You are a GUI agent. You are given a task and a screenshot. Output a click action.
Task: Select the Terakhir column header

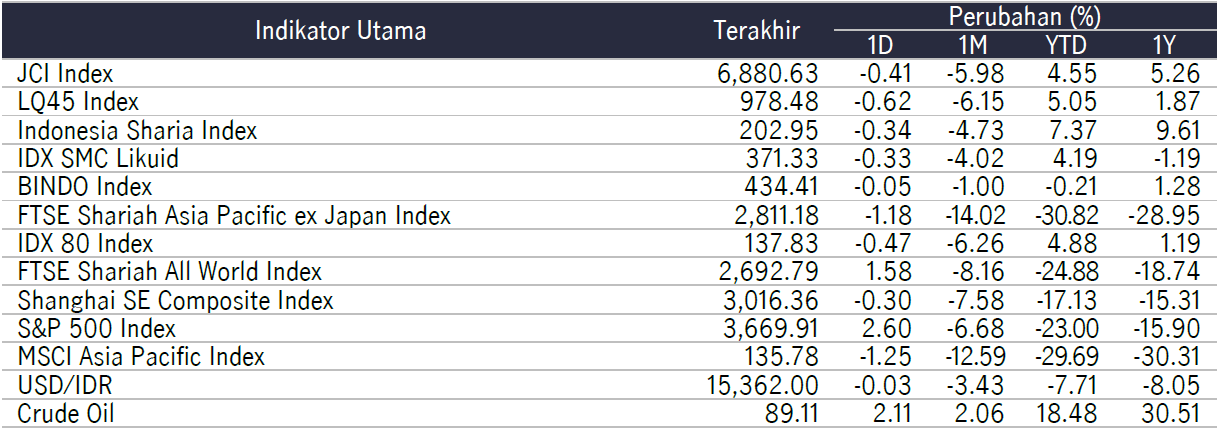[x=757, y=30]
